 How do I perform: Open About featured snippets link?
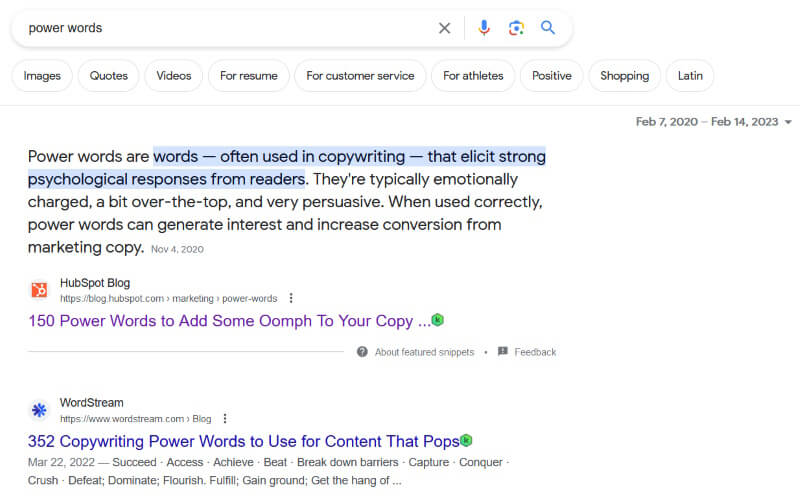[424, 352]
